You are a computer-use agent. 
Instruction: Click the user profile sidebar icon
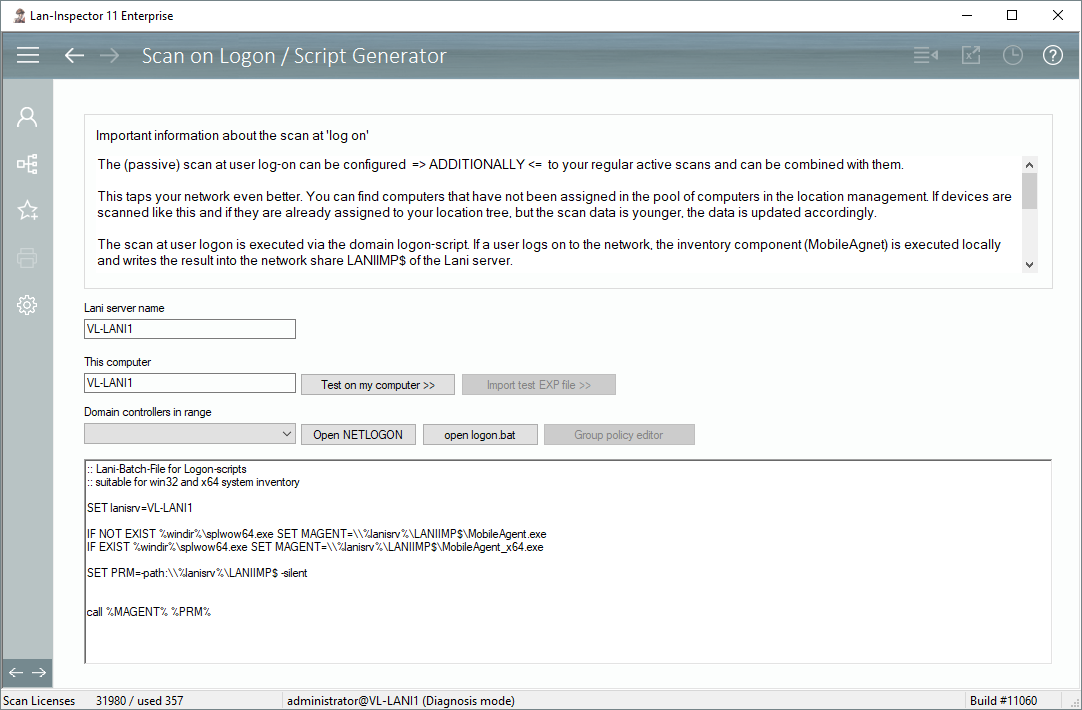coord(27,117)
